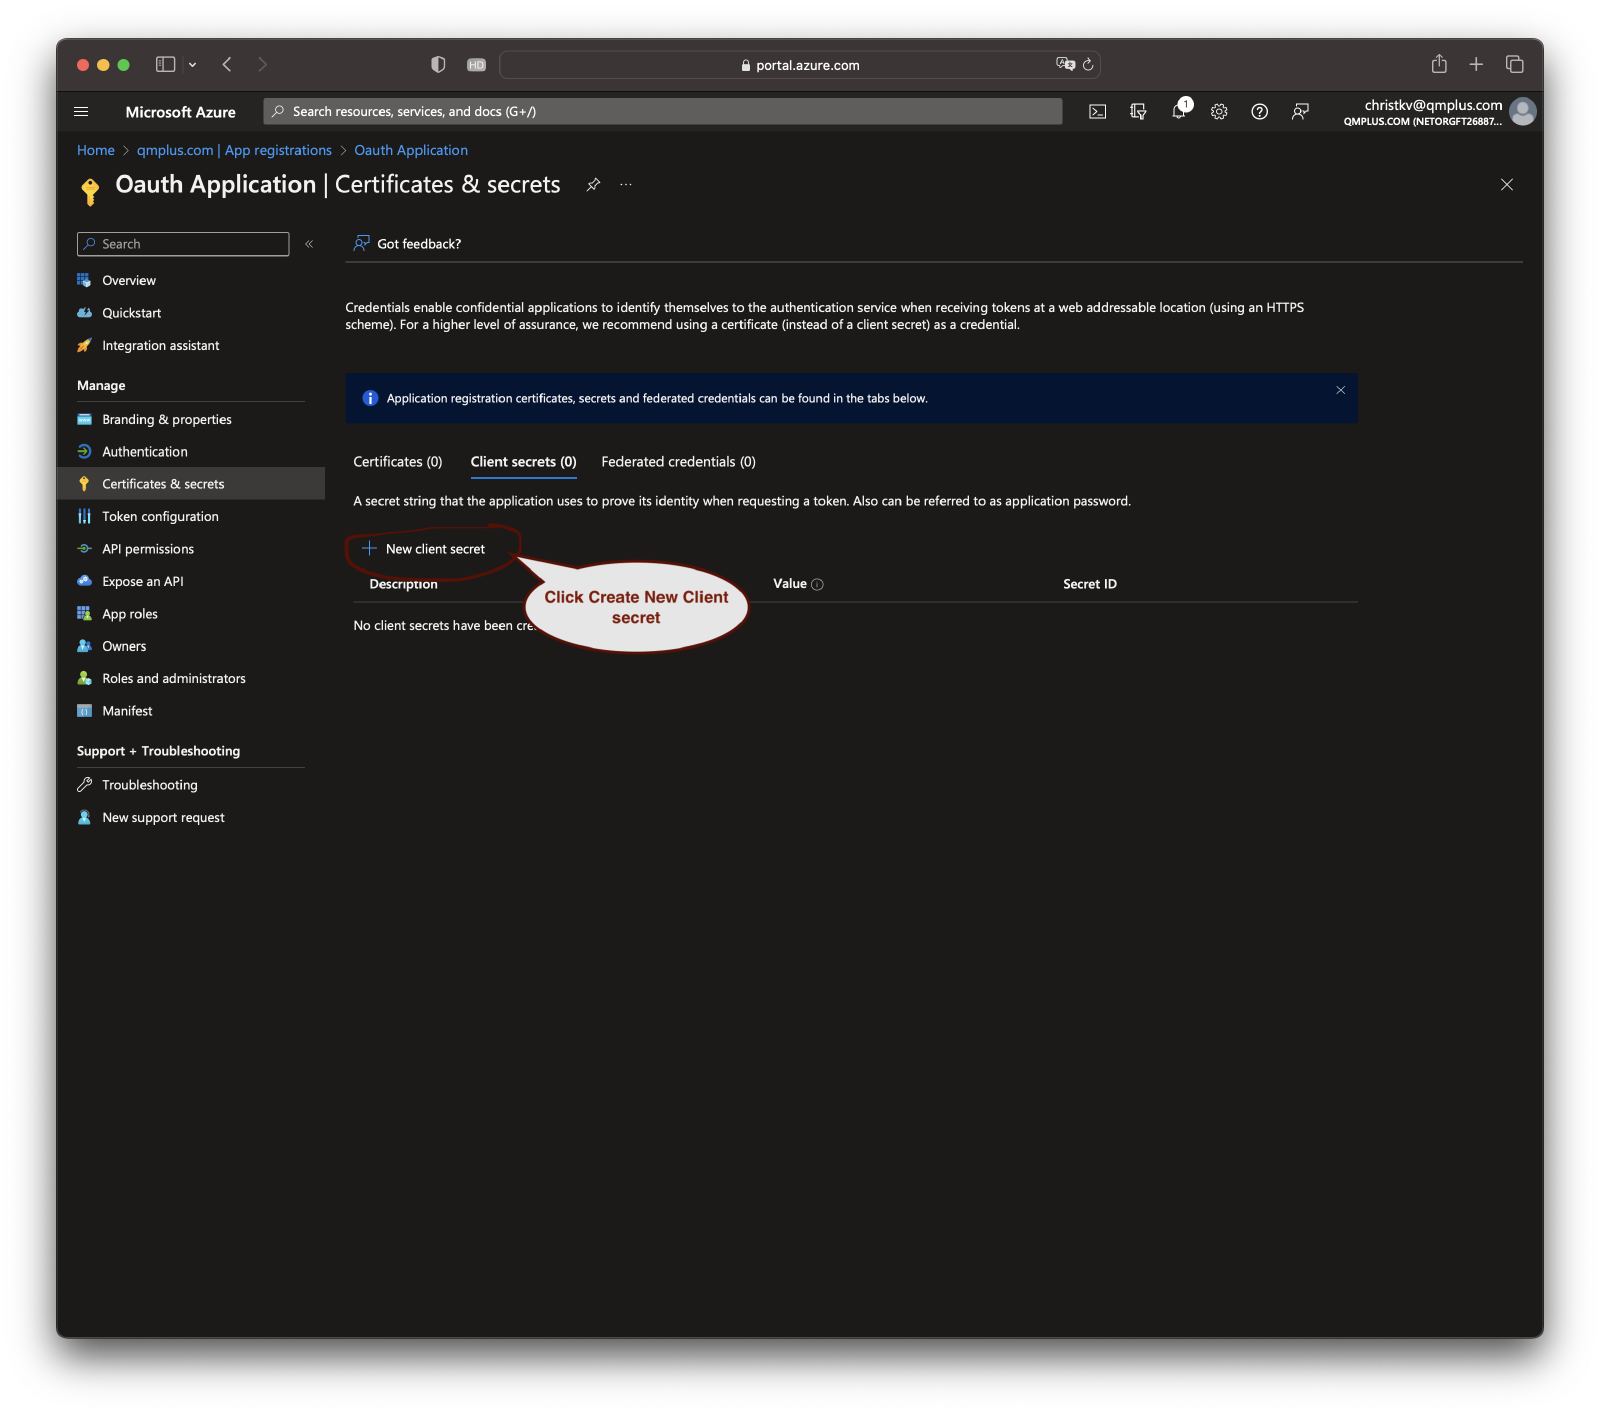Collapse the left navigation pane

point(309,244)
